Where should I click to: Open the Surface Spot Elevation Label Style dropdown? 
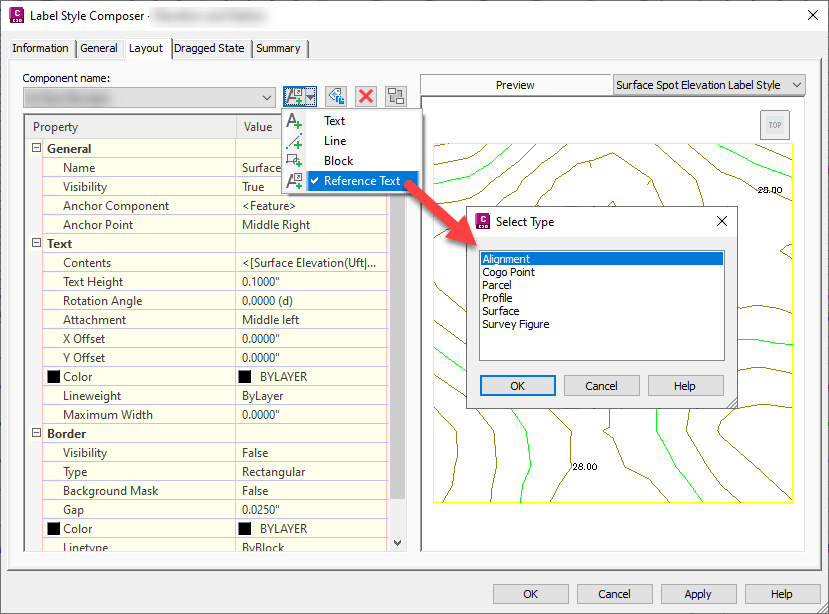tap(795, 84)
